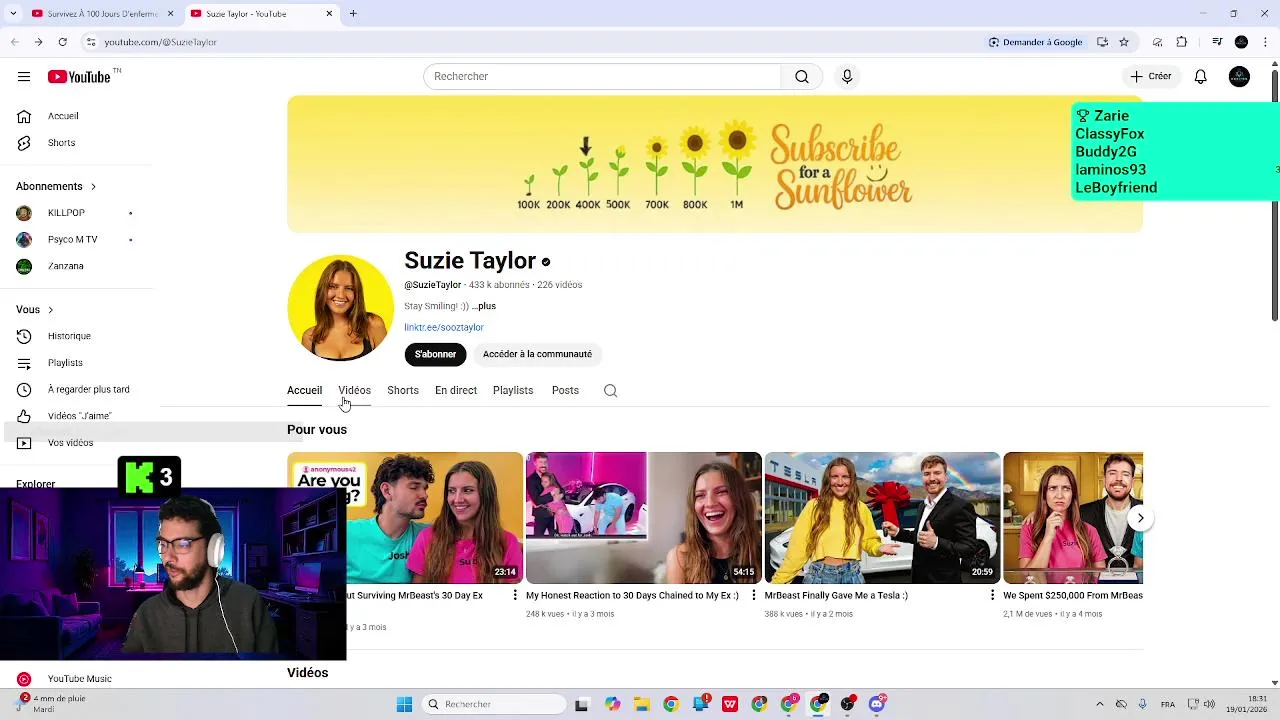Click Demander à Google in address bar

1035,42
